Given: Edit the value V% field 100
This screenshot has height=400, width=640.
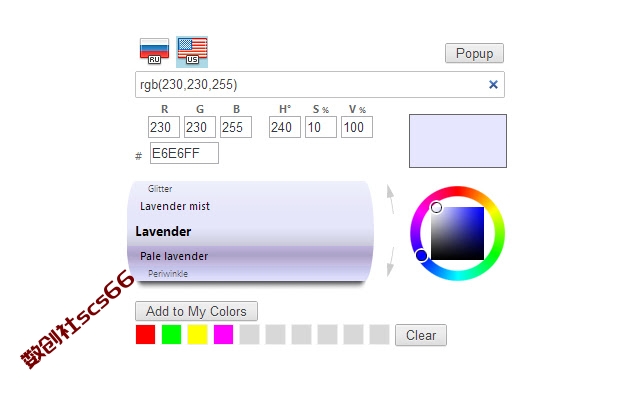Looking at the screenshot, I should (357, 127).
